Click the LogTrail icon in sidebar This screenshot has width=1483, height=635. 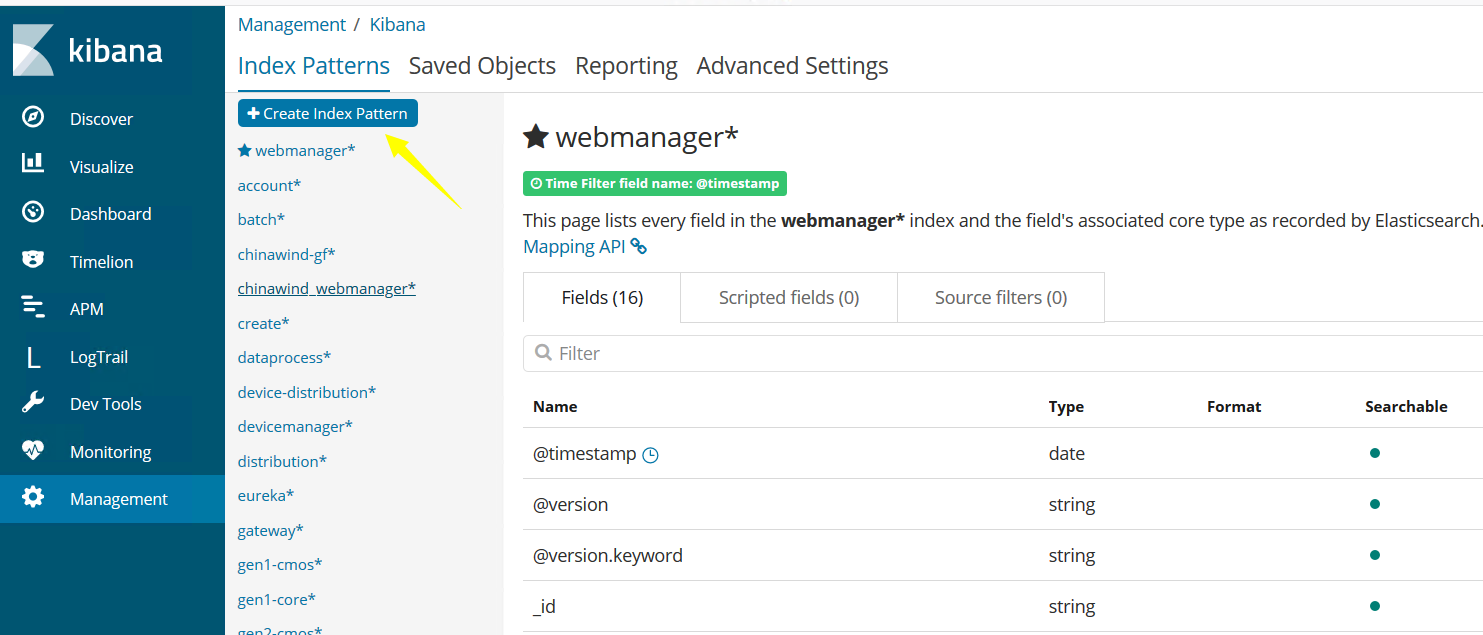pyautogui.click(x=33, y=356)
